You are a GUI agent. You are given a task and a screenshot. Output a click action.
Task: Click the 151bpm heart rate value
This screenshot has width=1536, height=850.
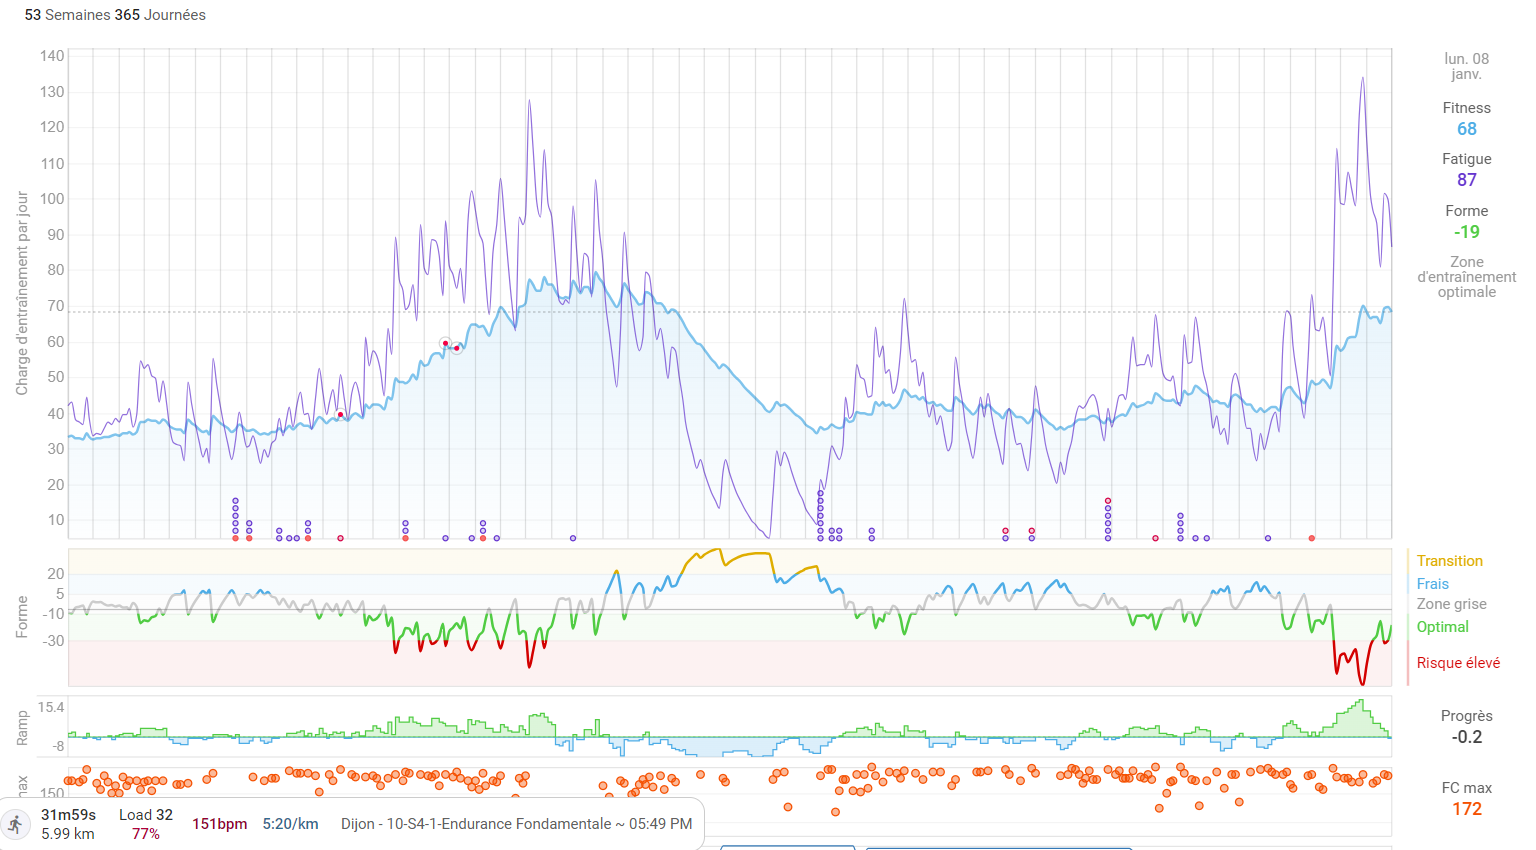[219, 824]
